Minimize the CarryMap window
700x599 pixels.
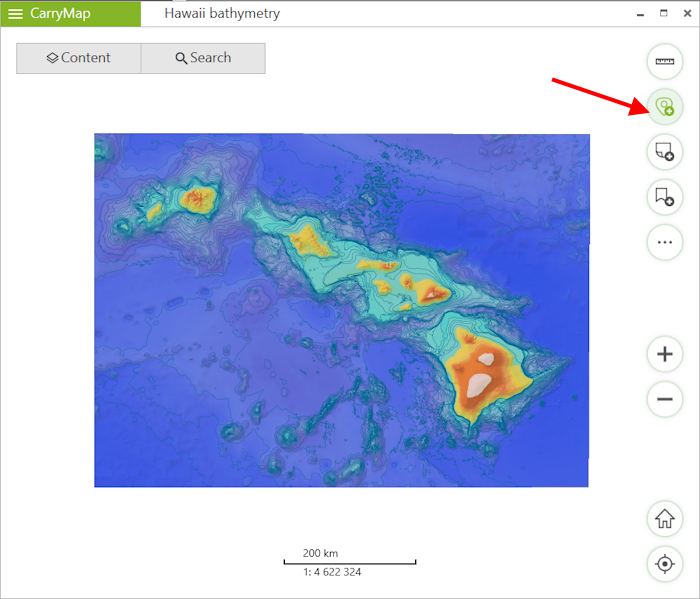[640, 13]
